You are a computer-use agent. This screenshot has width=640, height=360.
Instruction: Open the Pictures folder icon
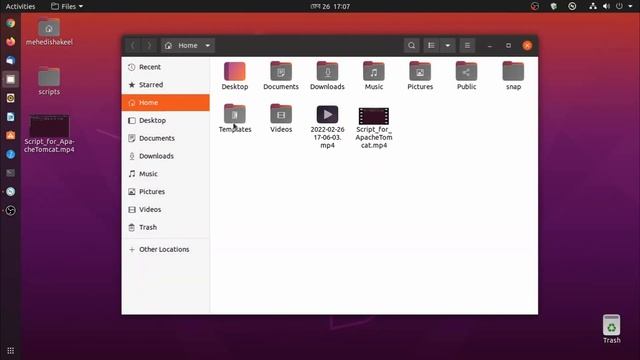click(420, 72)
